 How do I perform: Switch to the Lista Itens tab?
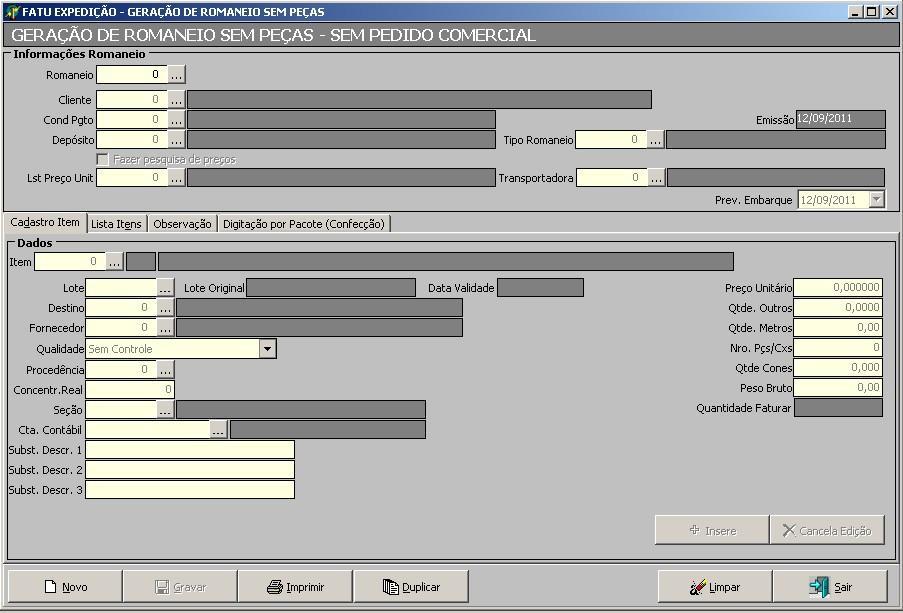[116, 224]
